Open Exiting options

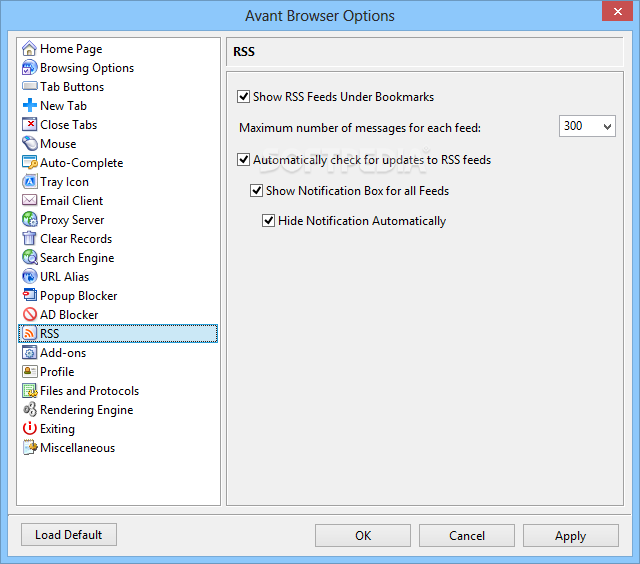[57, 429]
